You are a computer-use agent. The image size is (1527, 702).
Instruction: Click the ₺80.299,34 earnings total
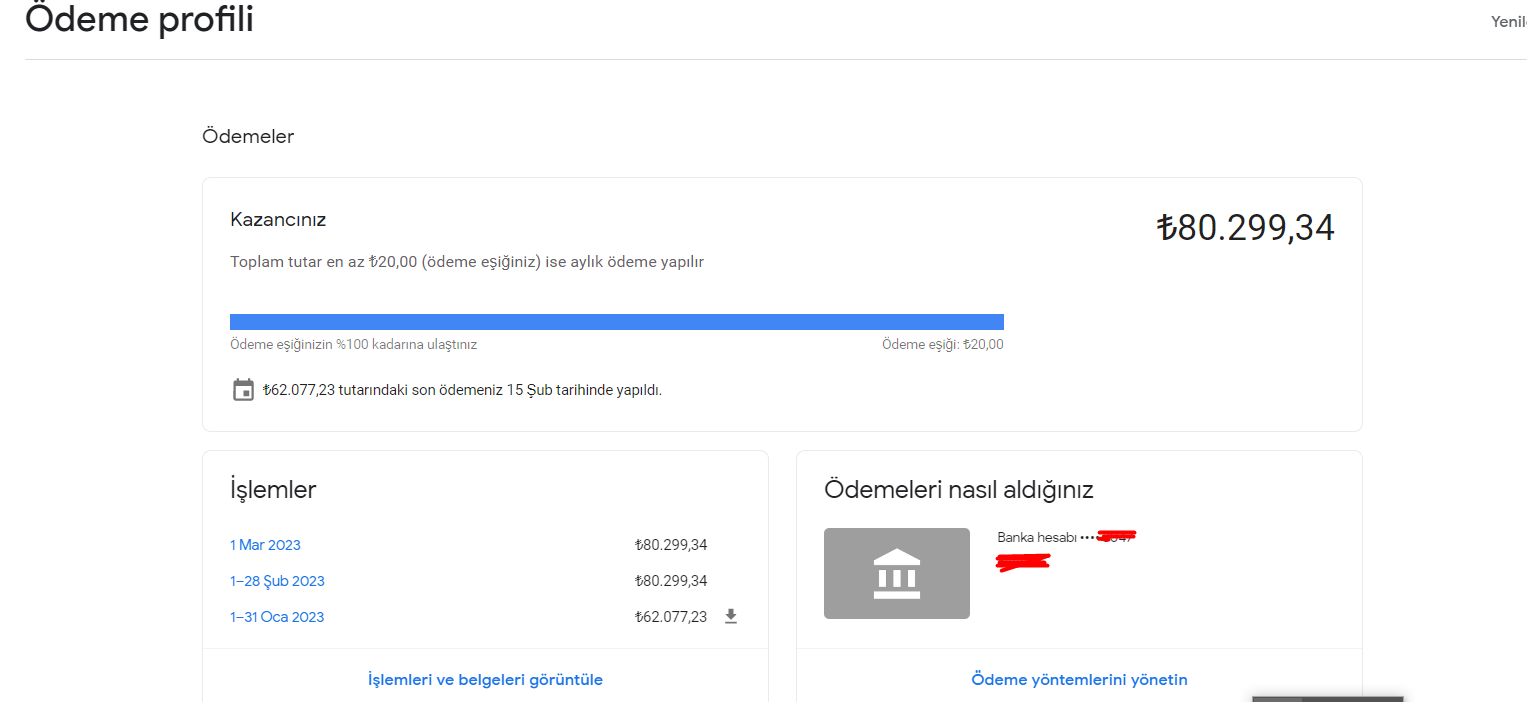[x=1245, y=228]
